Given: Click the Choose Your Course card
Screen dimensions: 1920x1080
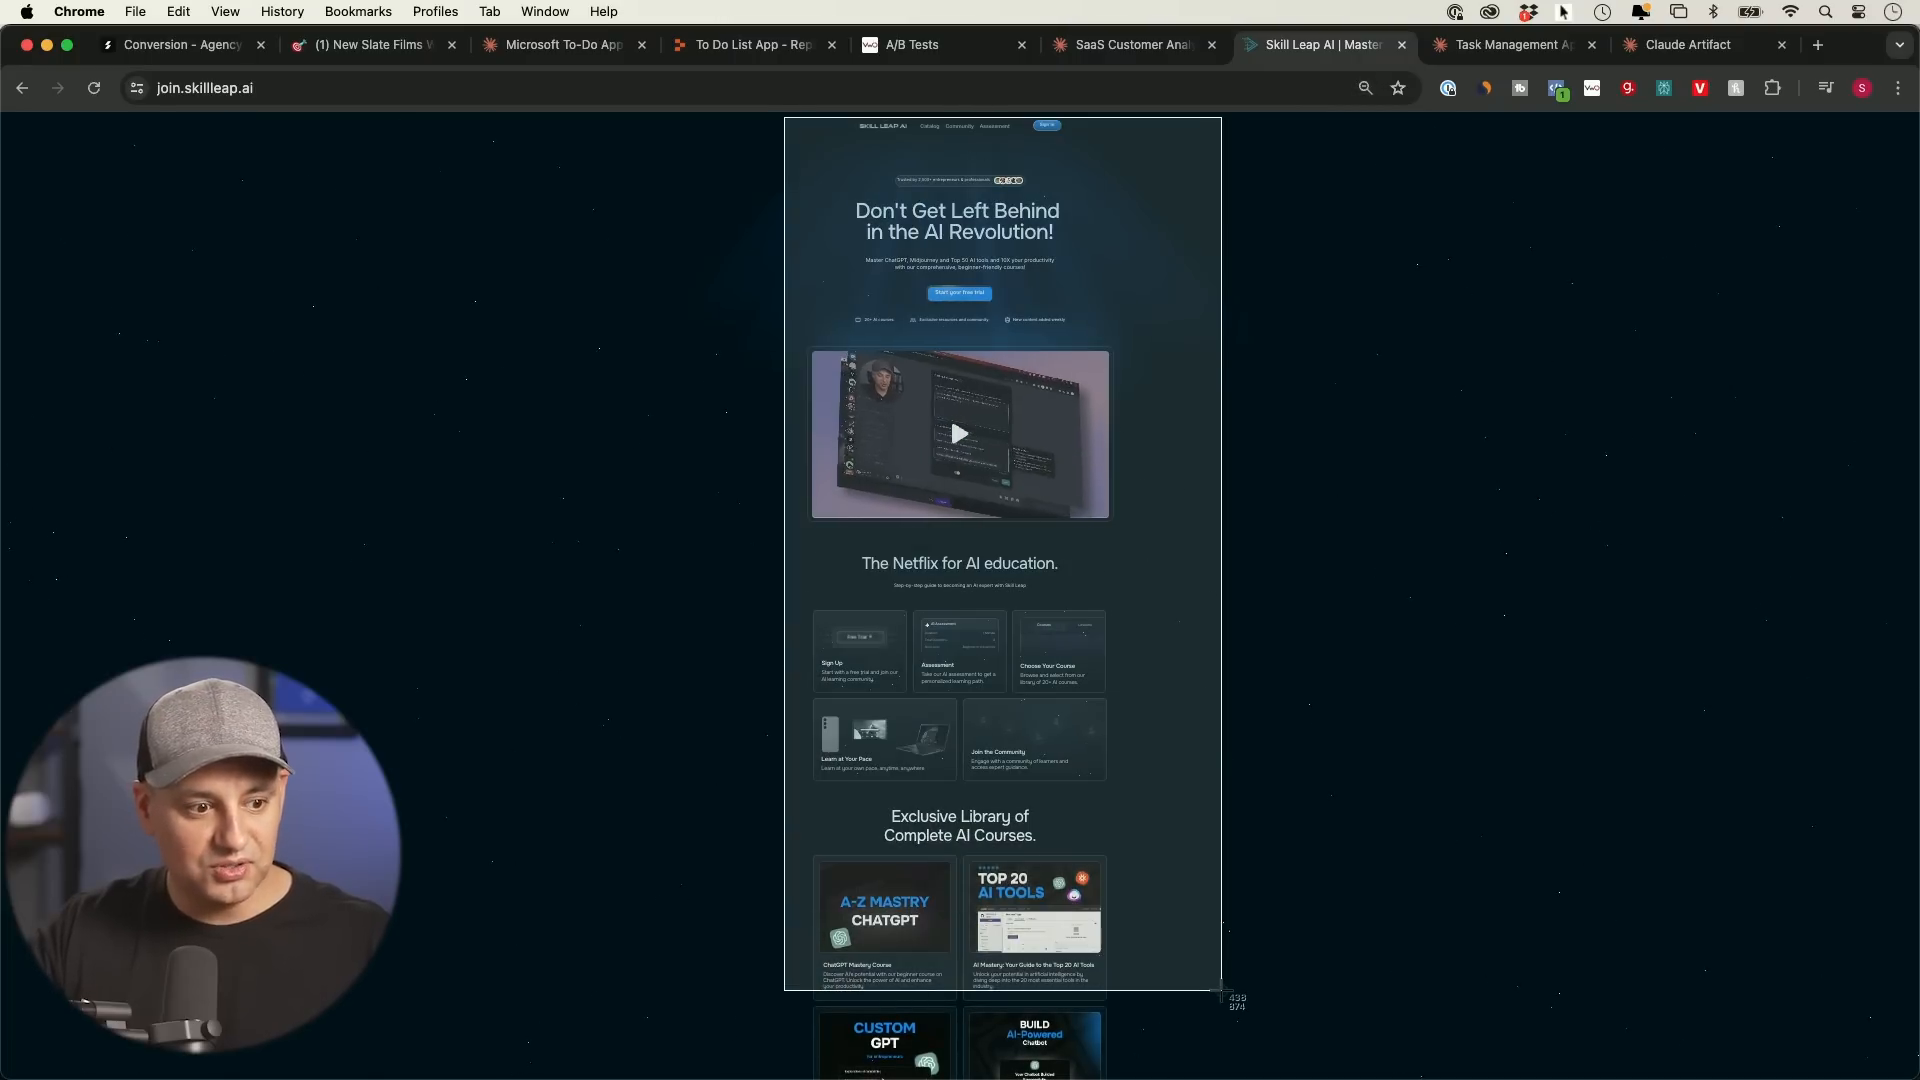Looking at the screenshot, I should [x=1059, y=651].
